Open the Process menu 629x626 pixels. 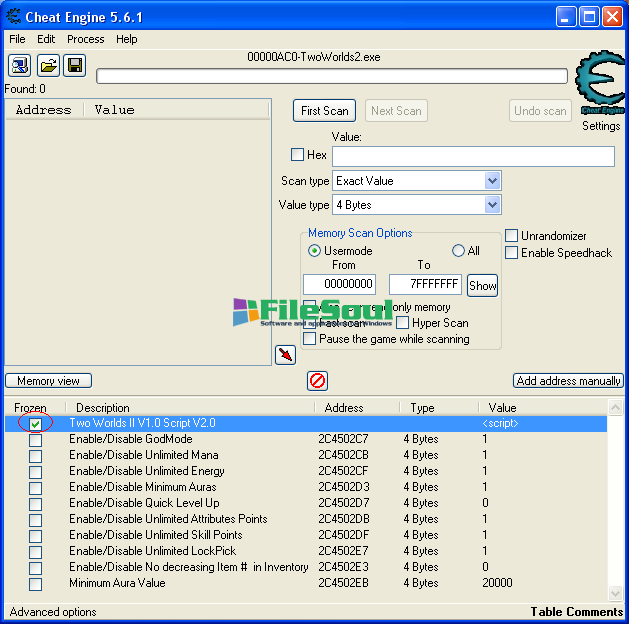85,39
